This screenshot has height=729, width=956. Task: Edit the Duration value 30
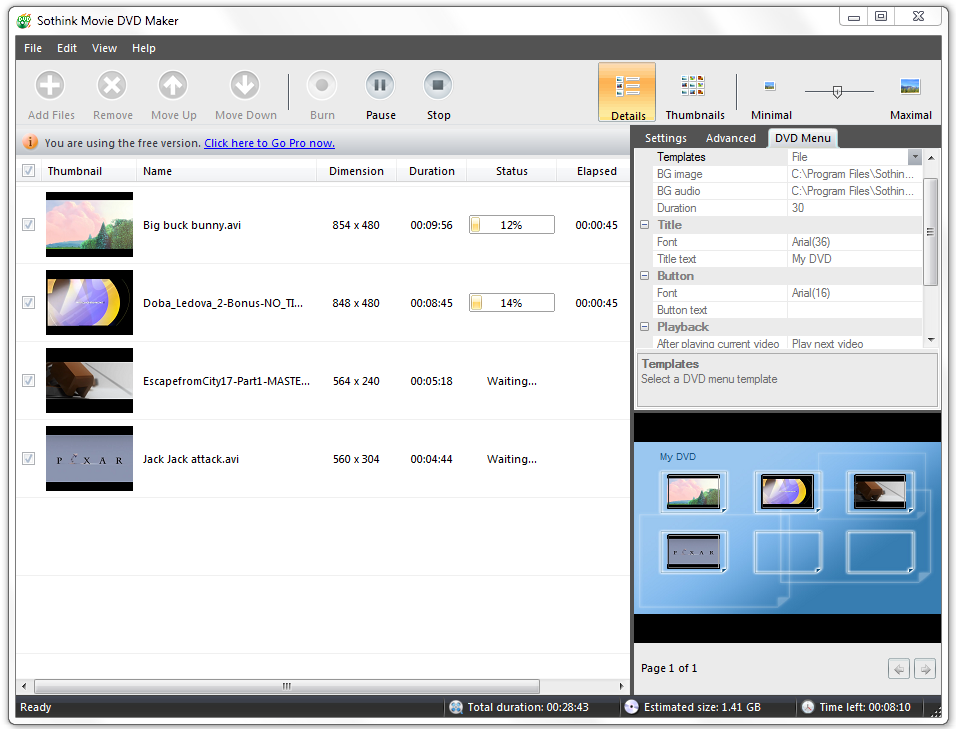[x=854, y=208]
